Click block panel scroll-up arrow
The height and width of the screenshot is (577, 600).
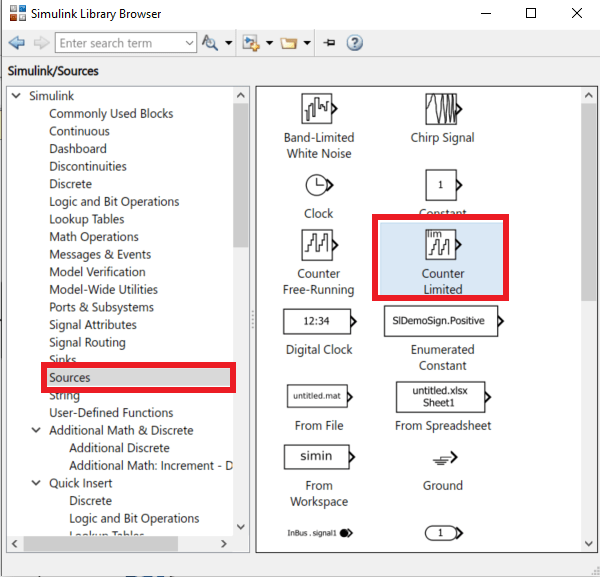[x=589, y=95]
